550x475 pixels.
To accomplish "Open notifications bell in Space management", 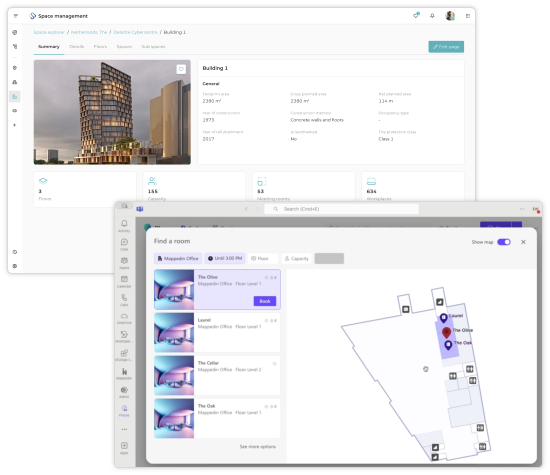I will (x=432, y=16).
